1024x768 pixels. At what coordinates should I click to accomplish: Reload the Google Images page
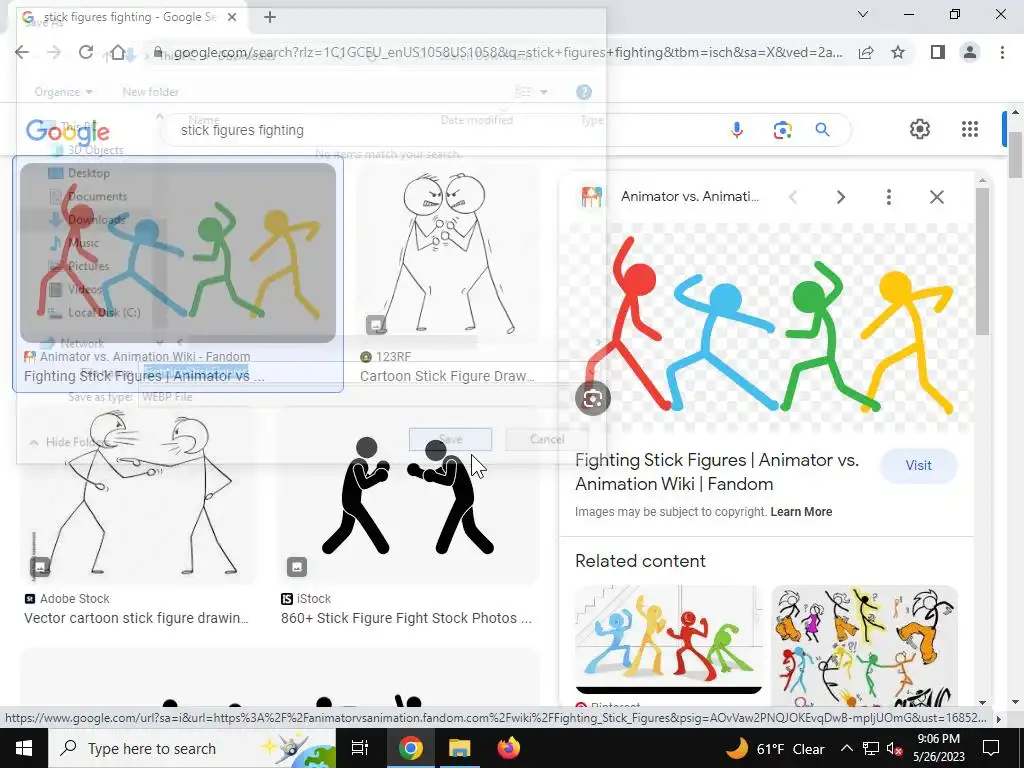(86, 52)
